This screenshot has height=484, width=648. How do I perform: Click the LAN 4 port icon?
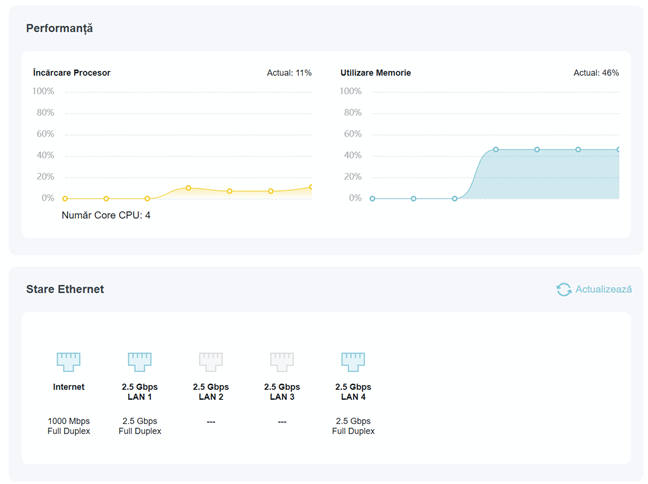[353, 361]
